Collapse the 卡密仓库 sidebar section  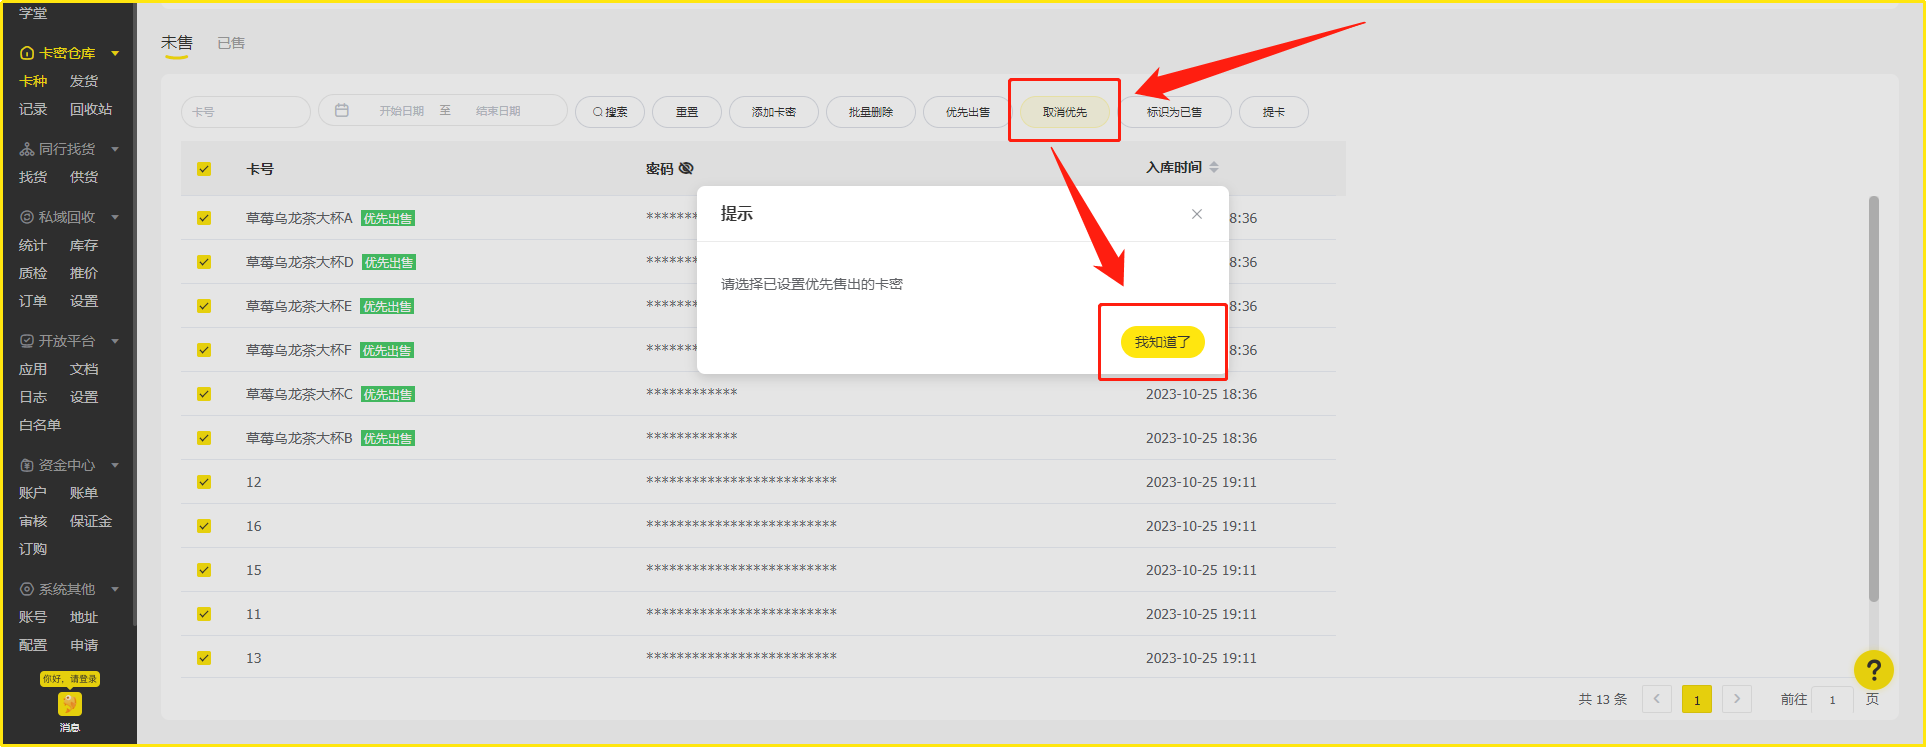click(x=115, y=53)
